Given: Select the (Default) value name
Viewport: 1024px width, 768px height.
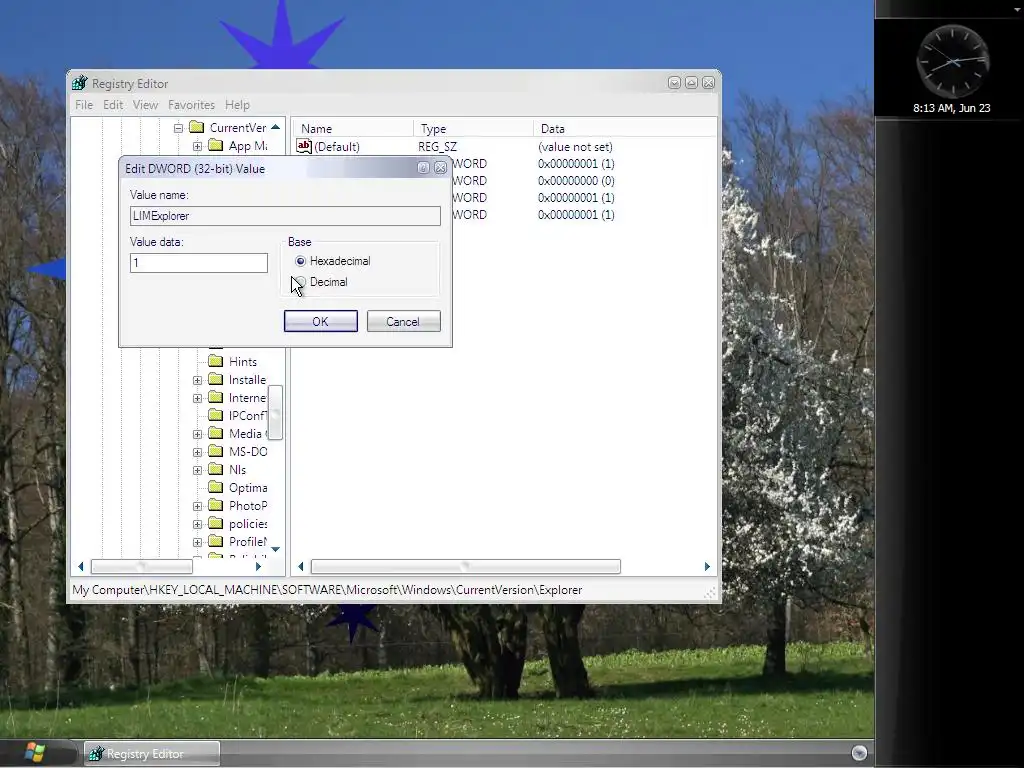Looking at the screenshot, I should [x=337, y=147].
